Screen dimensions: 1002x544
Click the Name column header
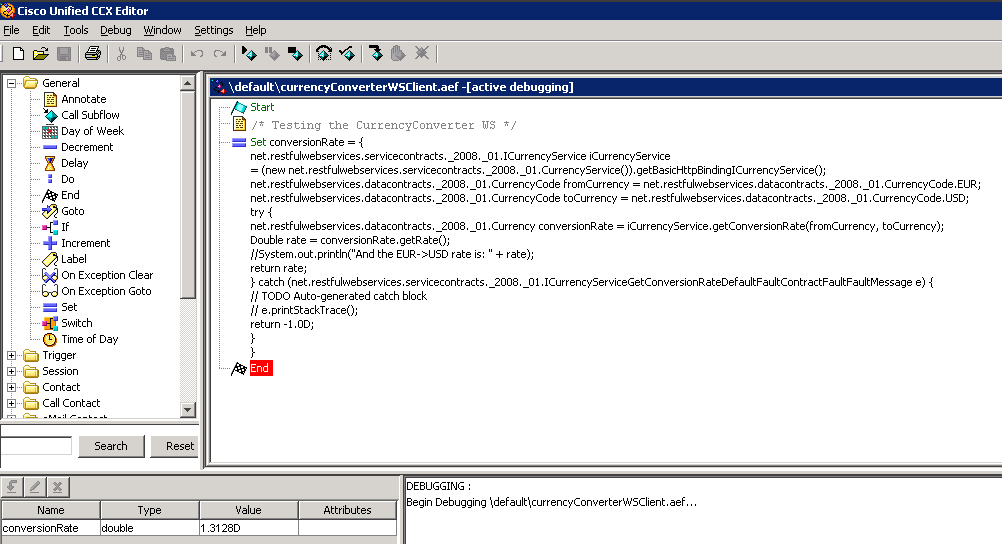tap(50, 510)
